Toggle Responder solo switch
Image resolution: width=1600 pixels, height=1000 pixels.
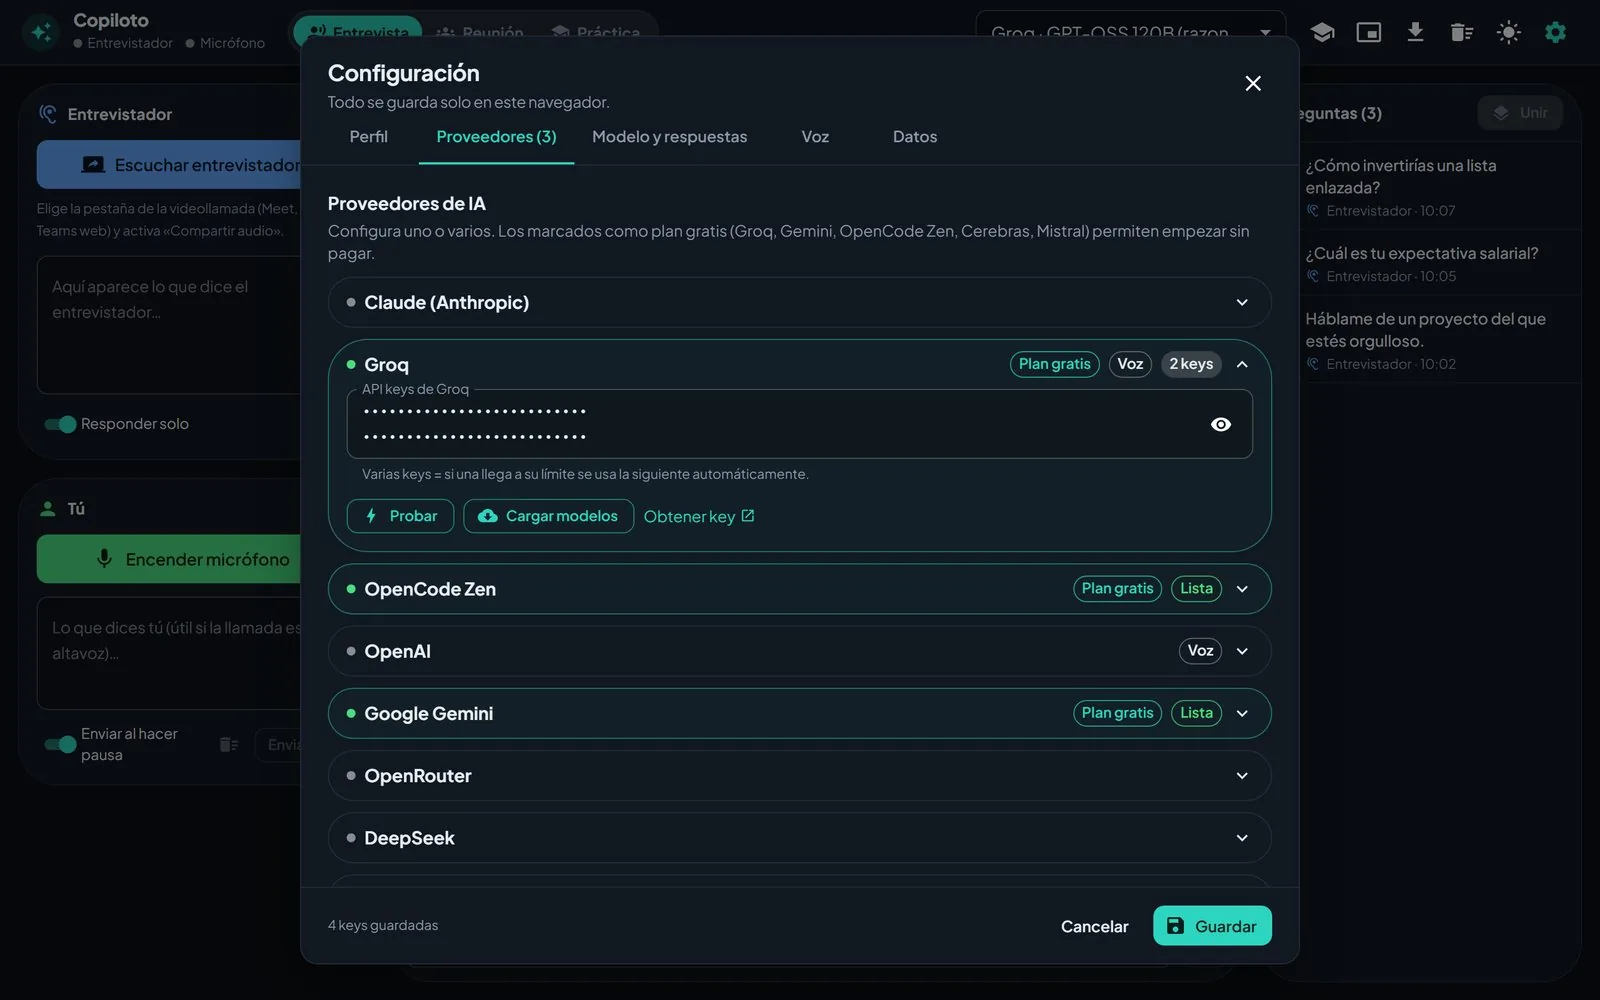[60, 424]
